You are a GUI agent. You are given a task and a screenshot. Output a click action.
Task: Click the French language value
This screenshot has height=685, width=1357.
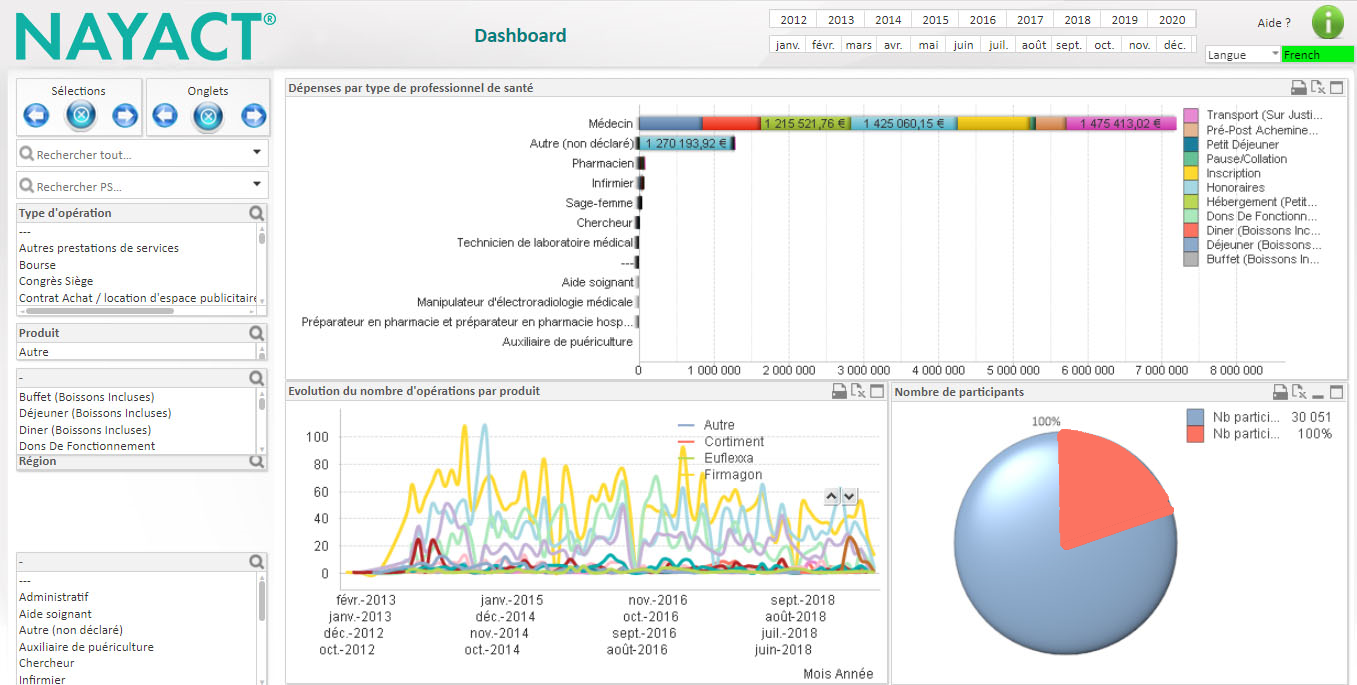1318,55
